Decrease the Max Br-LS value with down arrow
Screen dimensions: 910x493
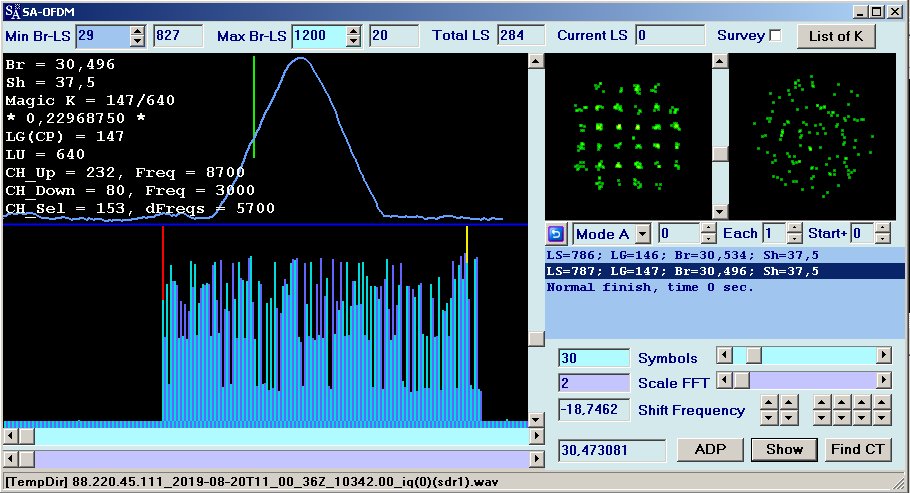click(353, 41)
